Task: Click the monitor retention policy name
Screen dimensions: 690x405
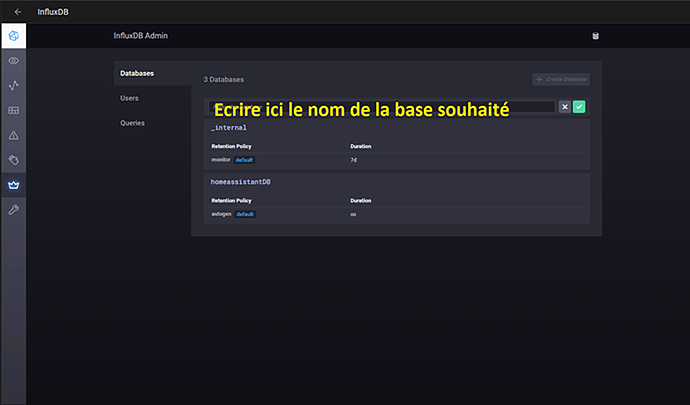Action: coord(221,160)
